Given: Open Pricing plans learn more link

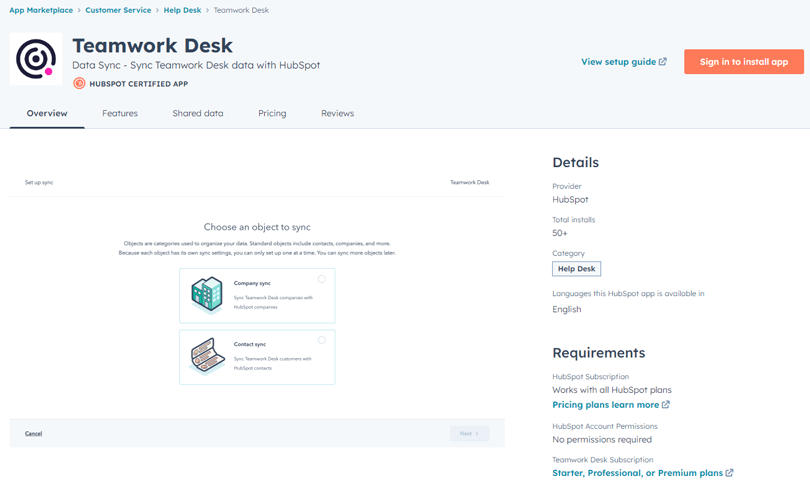Looking at the screenshot, I should 611,405.
